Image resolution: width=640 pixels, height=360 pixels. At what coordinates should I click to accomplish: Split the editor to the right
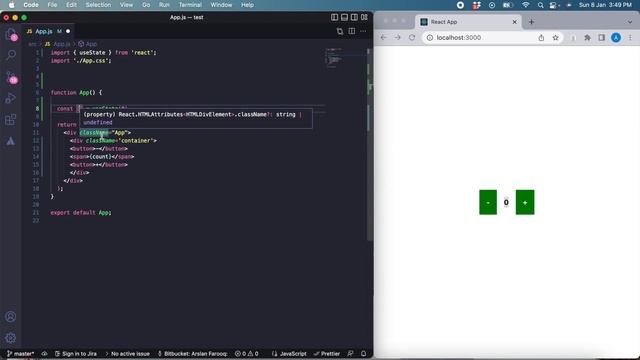(351, 31)
